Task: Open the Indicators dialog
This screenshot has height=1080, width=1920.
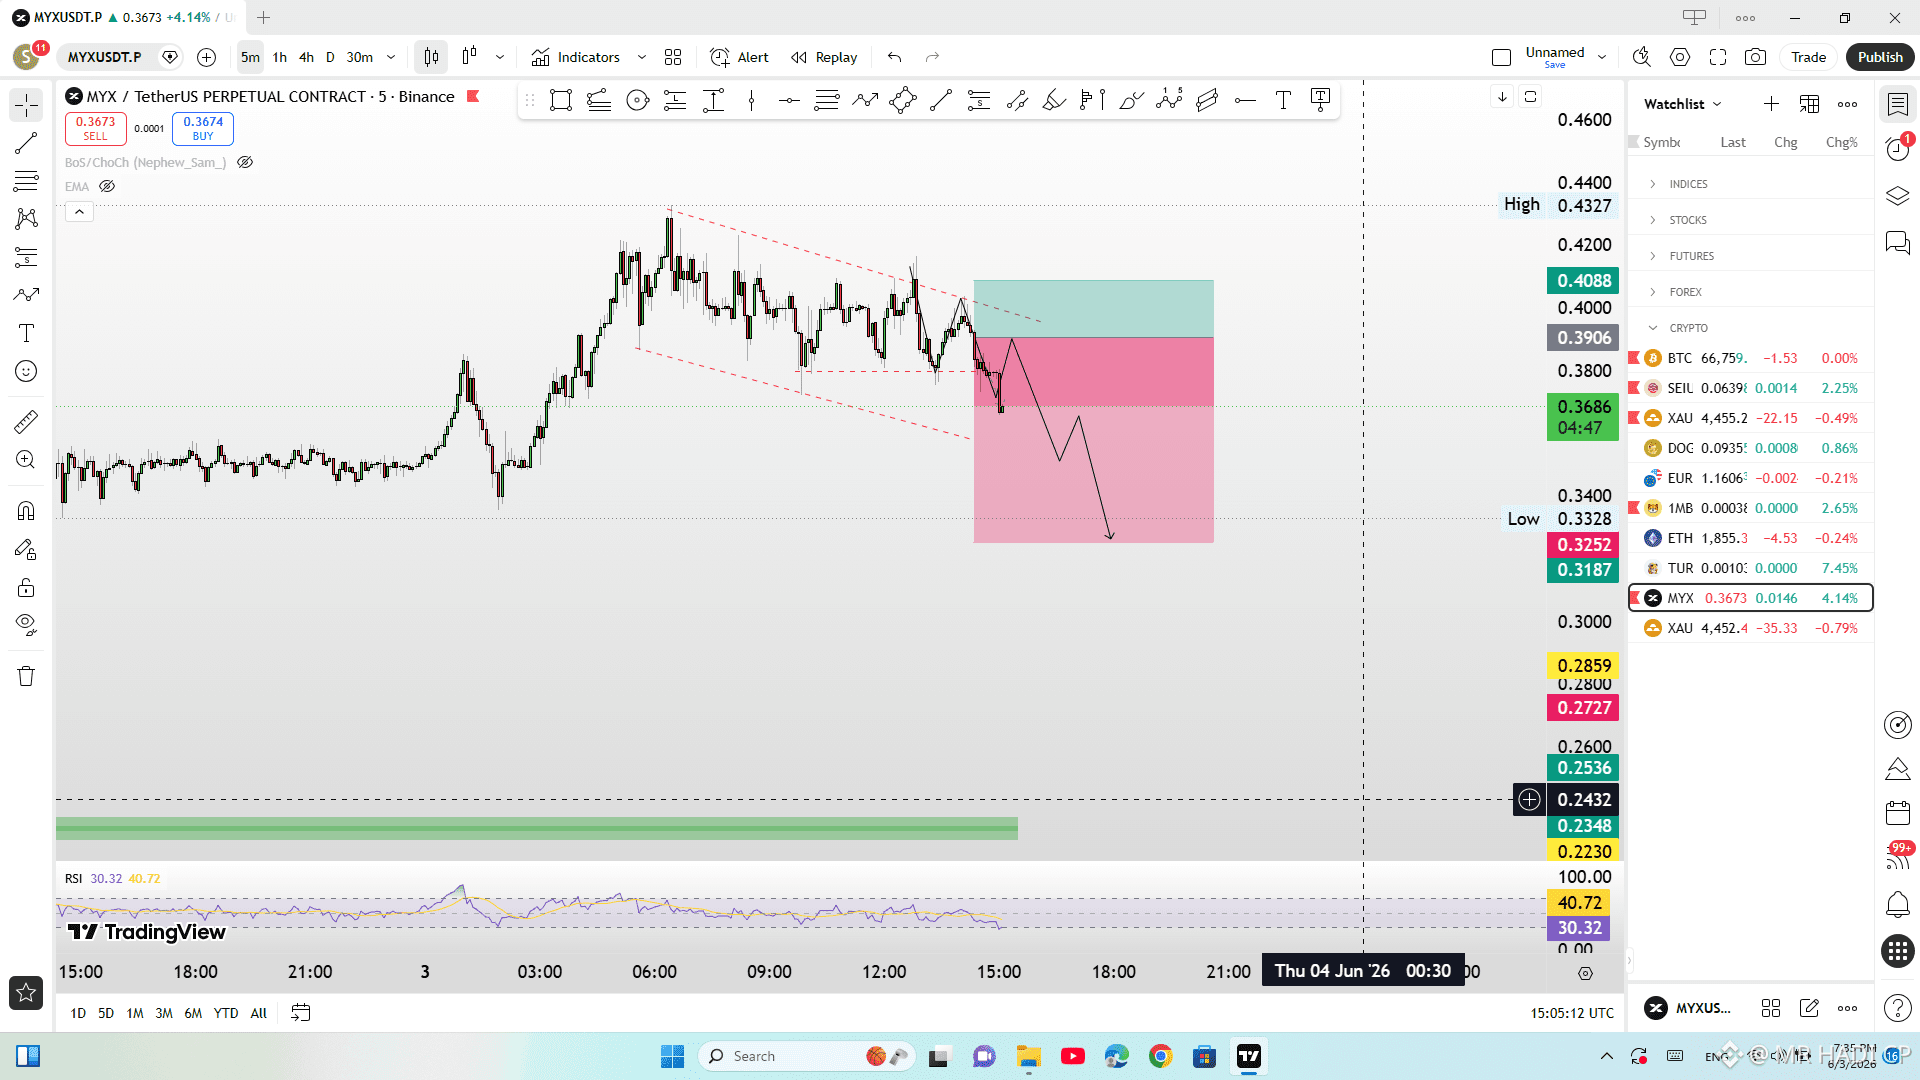Action: (576, 57)
